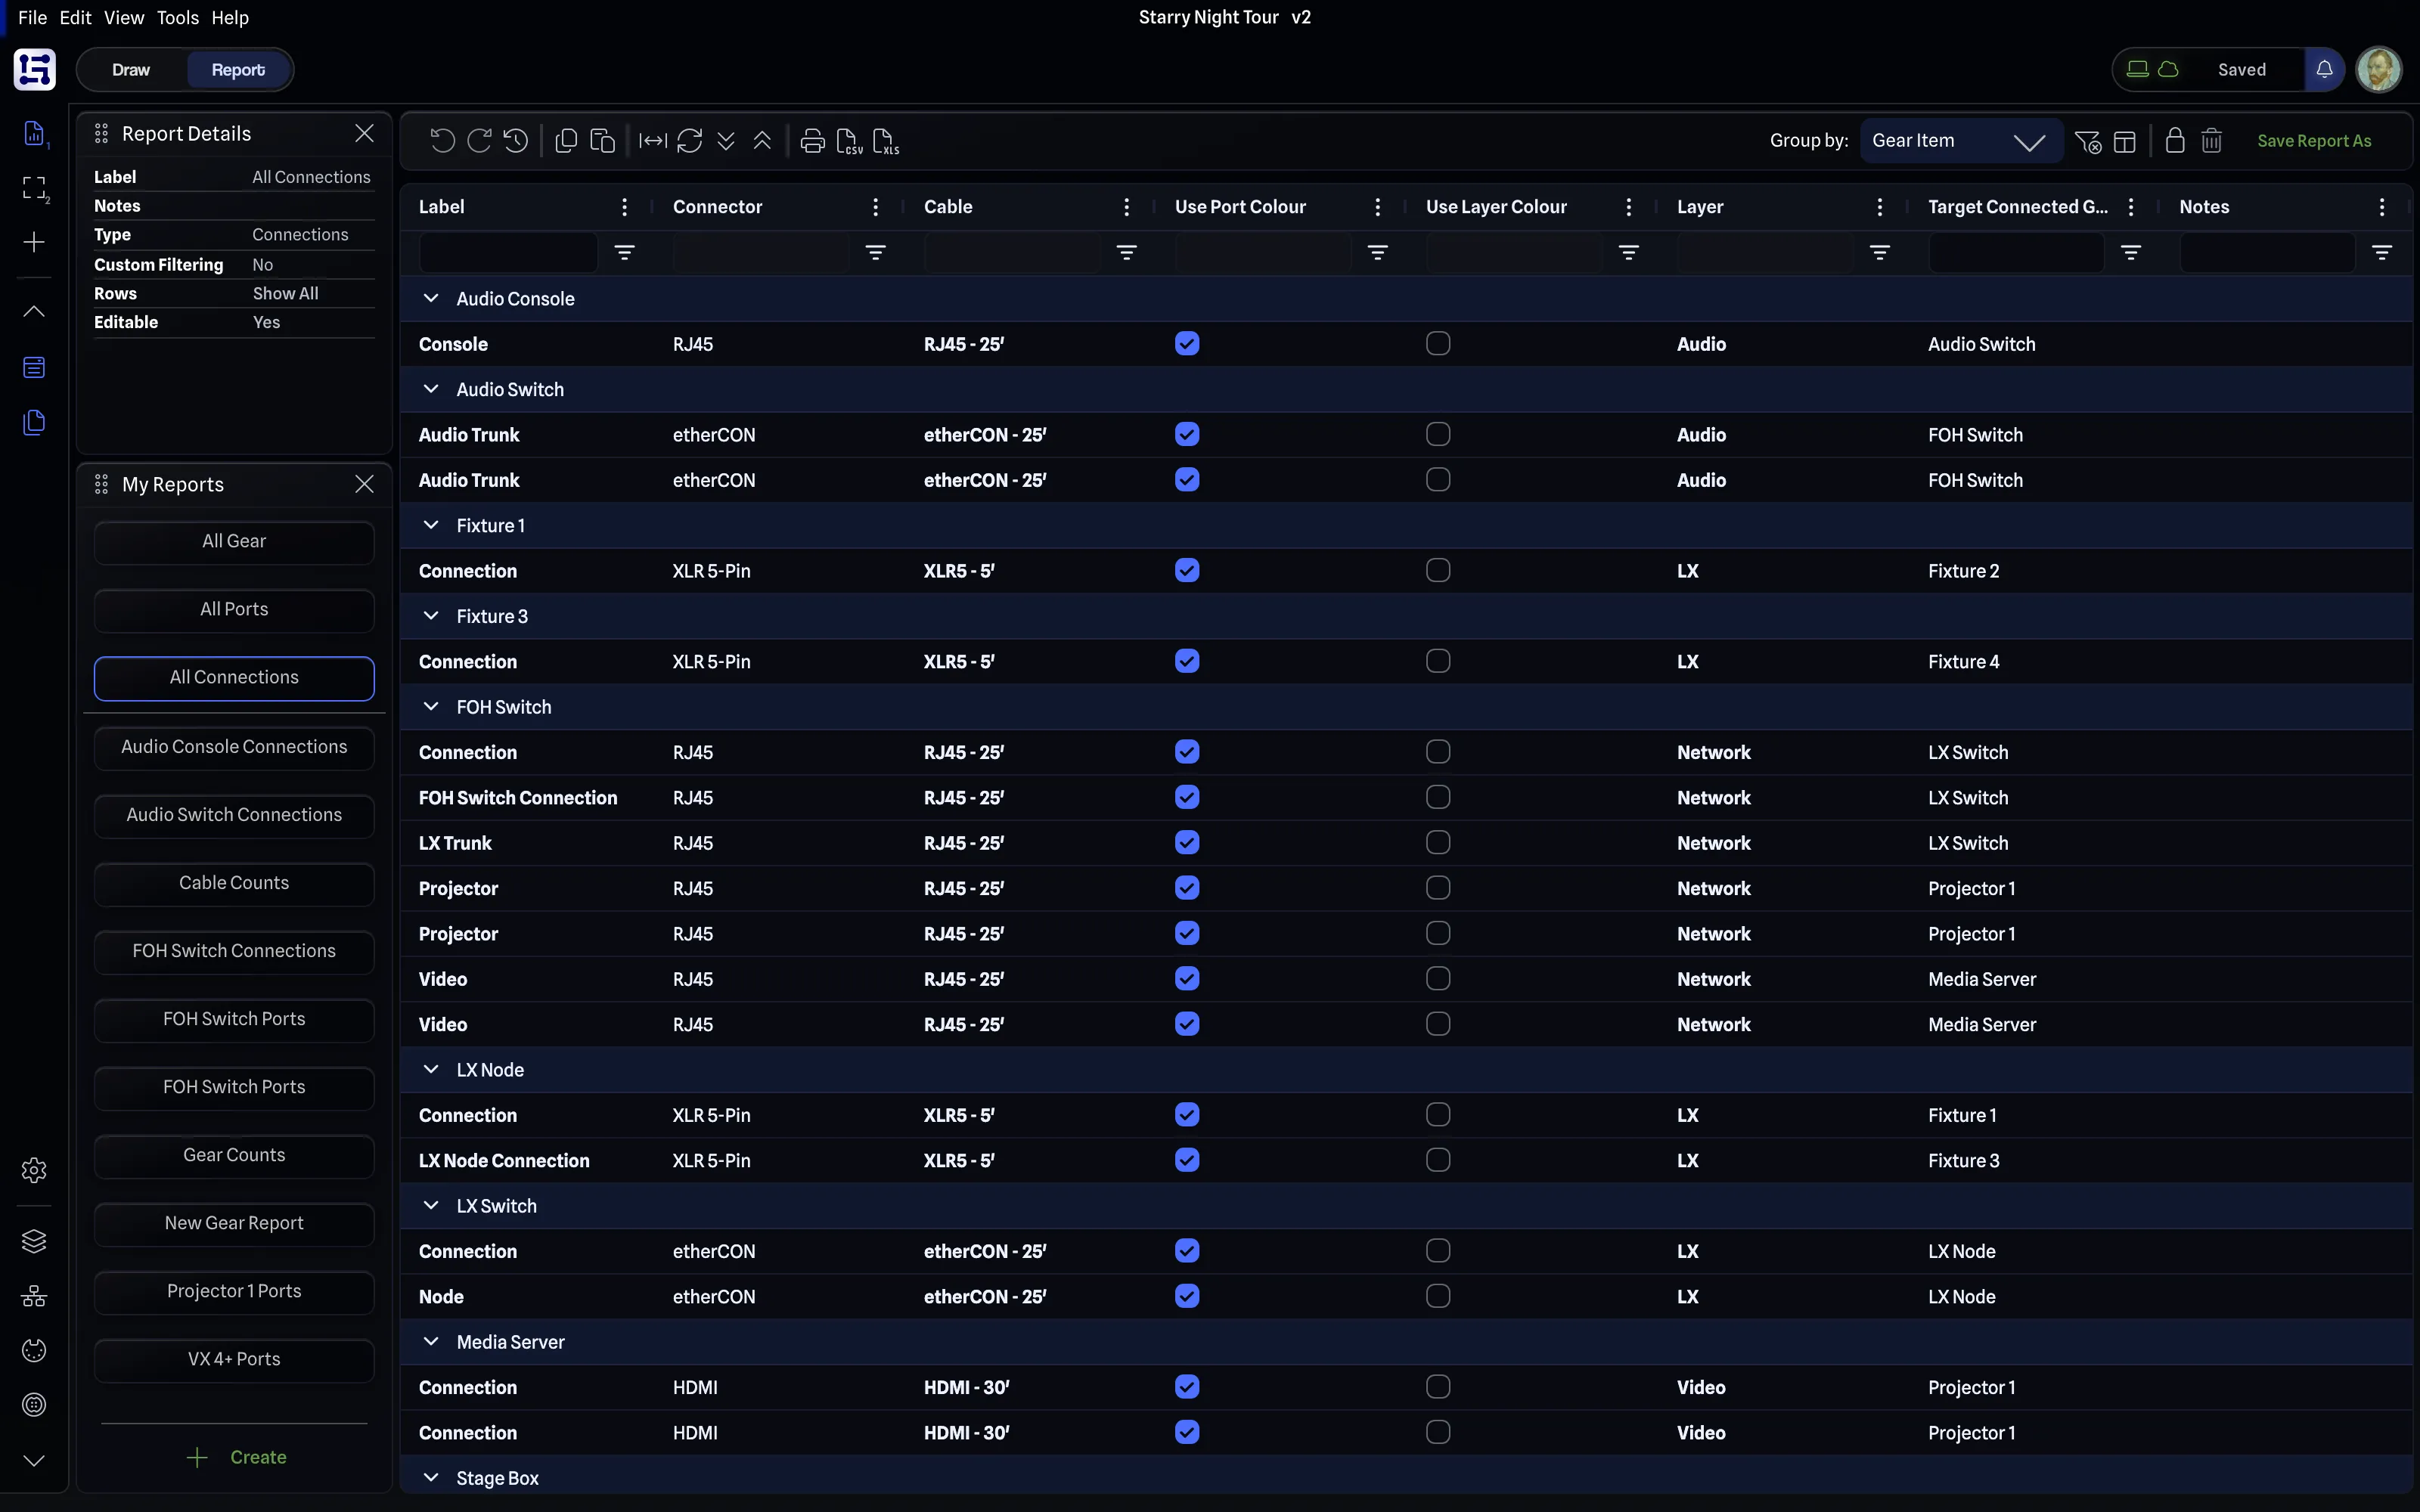Click the Redo icon in report toolbar
The width and height of the screenshot is (2420, 1512).
click(x=479, y=141)
